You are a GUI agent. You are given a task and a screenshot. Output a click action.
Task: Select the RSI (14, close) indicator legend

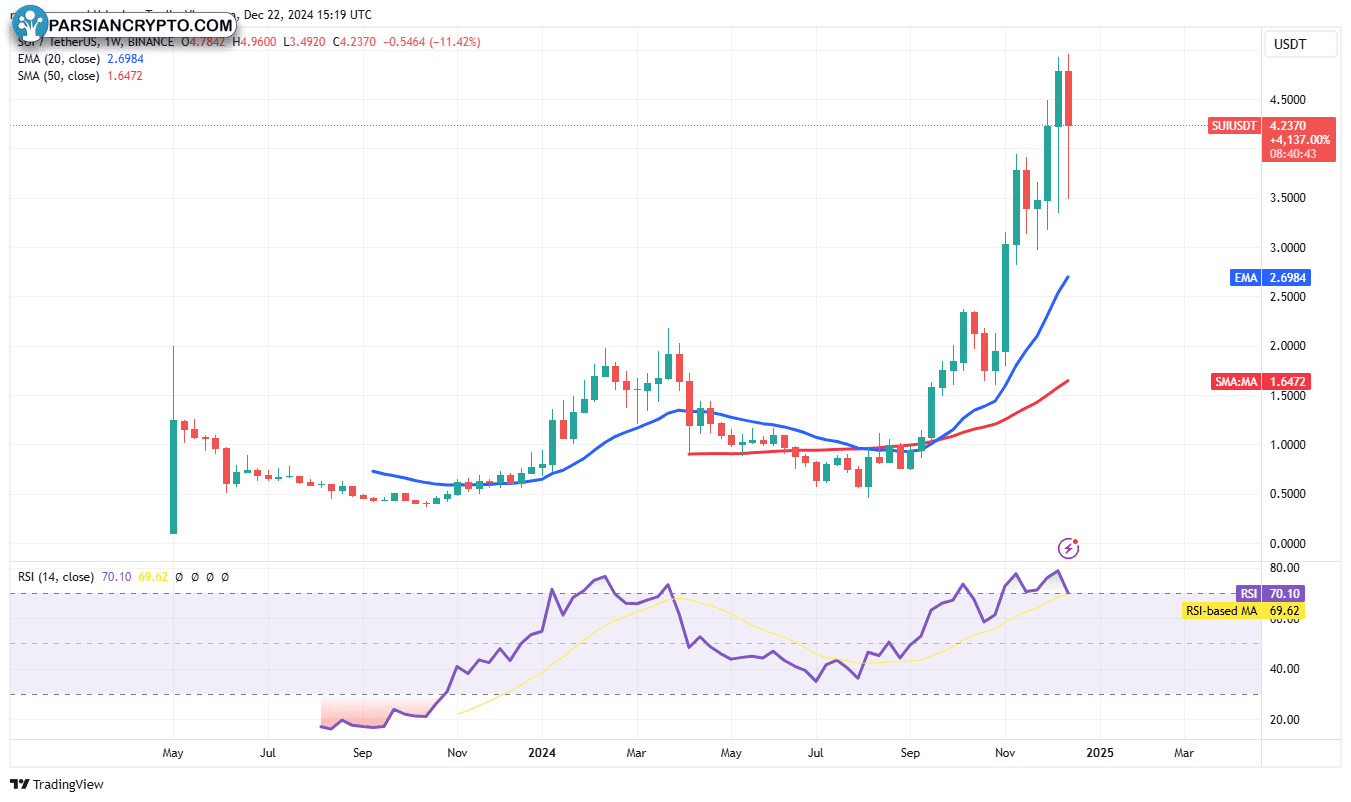tap(56, 577)
